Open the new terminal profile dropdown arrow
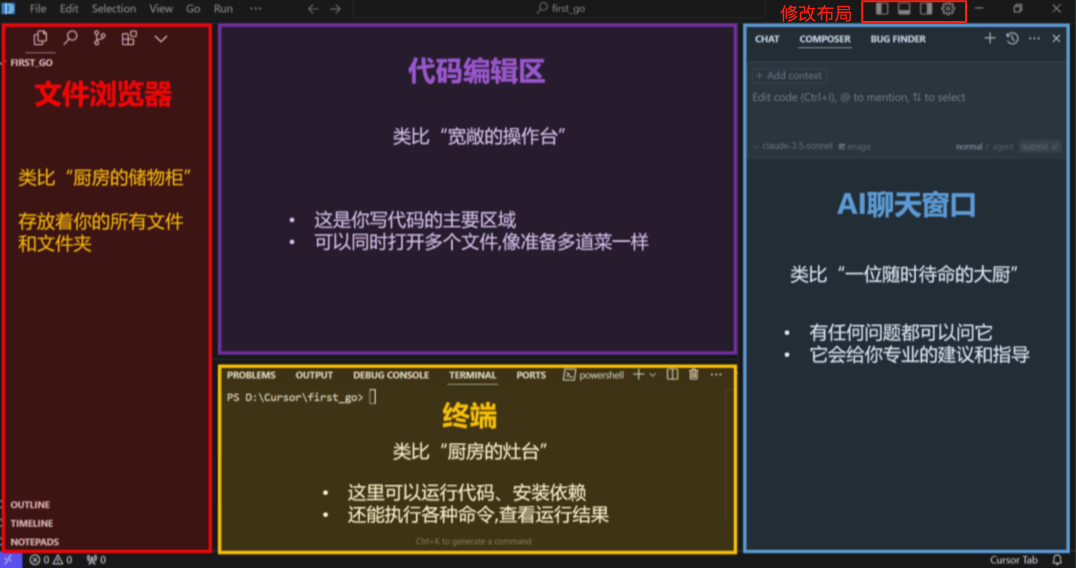The image size is (1076, 568). tap(653, 375)
